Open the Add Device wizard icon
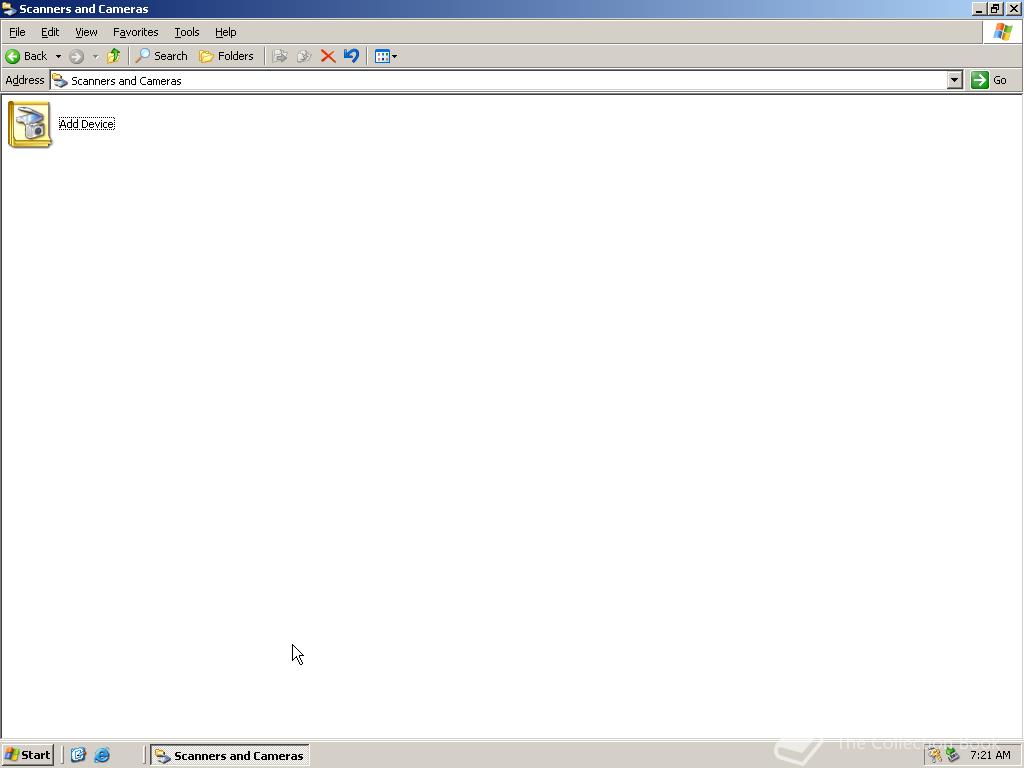Image resolution: width=1024 pixels, height=768 pixels. (x=30, y=124)
